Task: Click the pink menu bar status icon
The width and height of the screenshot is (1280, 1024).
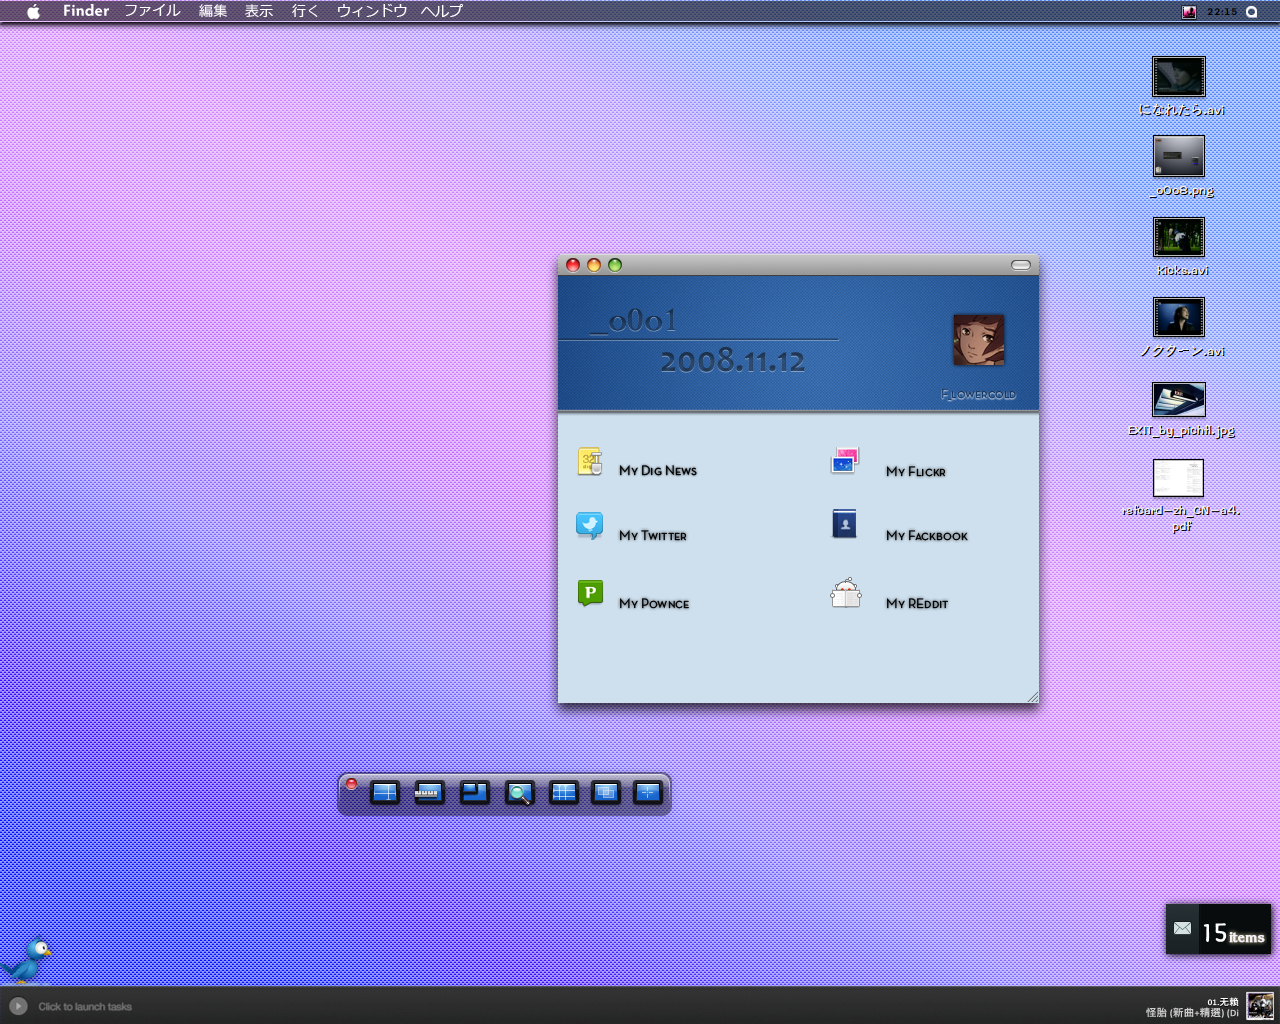Action: tap(1189, 12)
